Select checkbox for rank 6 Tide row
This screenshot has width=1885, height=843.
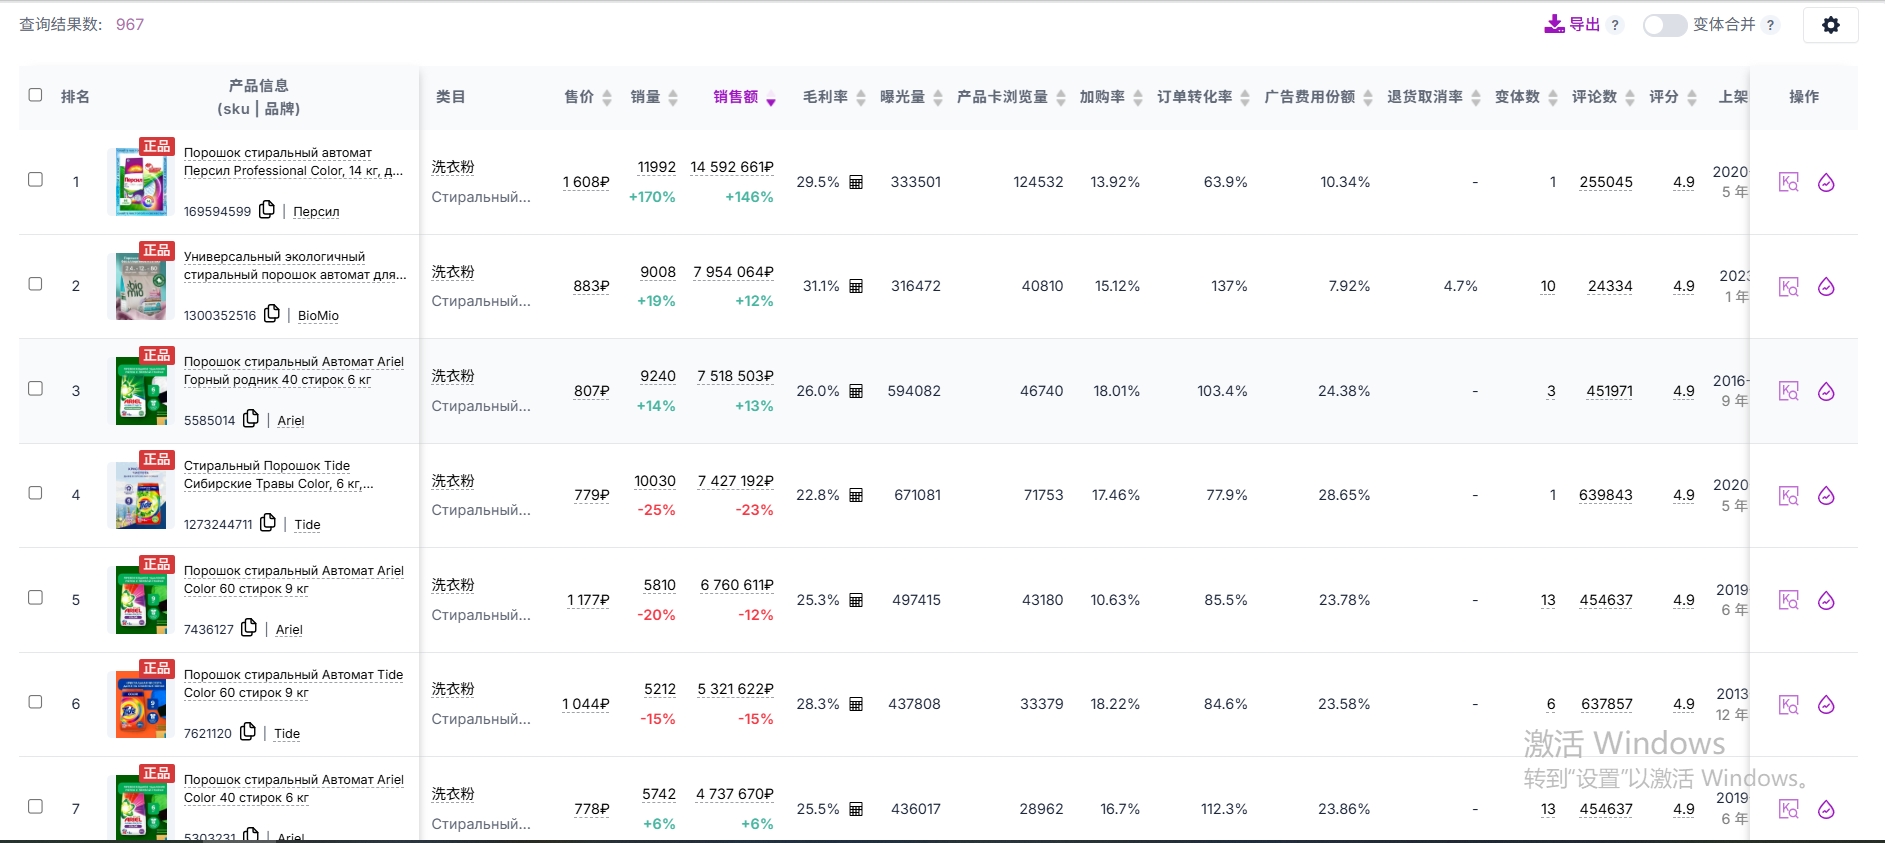[x=35, y=702]
